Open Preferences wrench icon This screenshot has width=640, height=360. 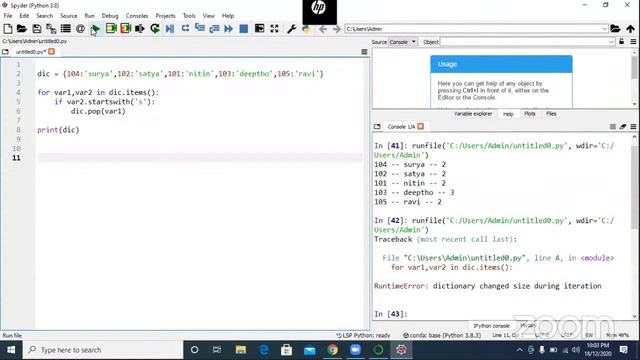291,29
